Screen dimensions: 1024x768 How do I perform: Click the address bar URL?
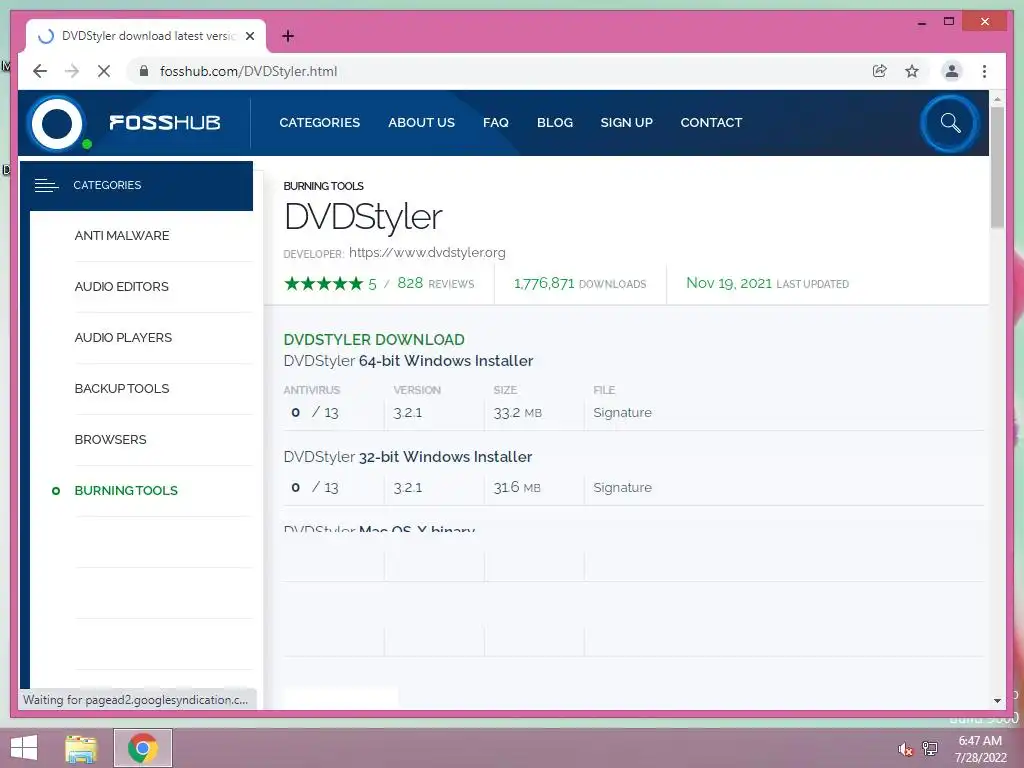click(x=248, y=71)
